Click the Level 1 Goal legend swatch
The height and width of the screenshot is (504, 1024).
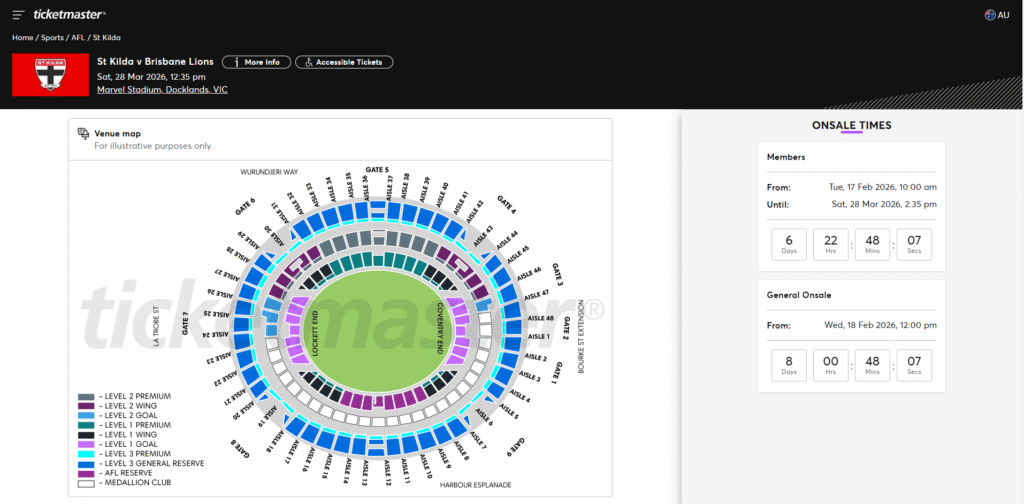pyautogui.click(x=85, y=444)
